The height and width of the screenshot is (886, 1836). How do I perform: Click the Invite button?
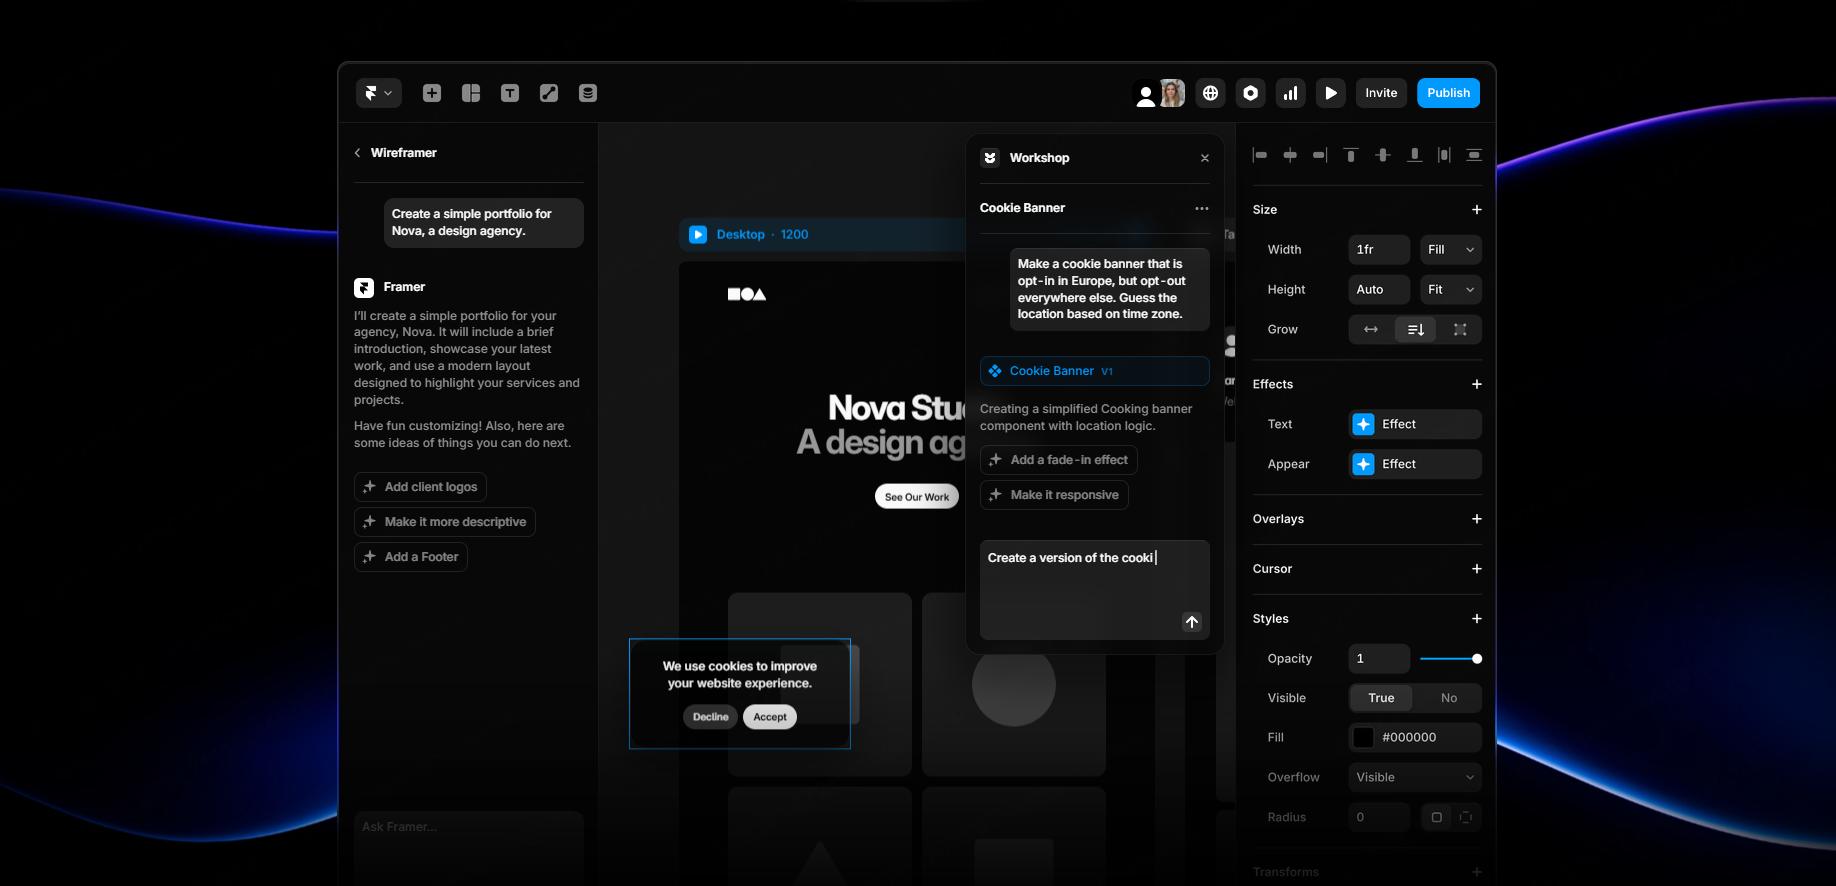pos(1381,93)
